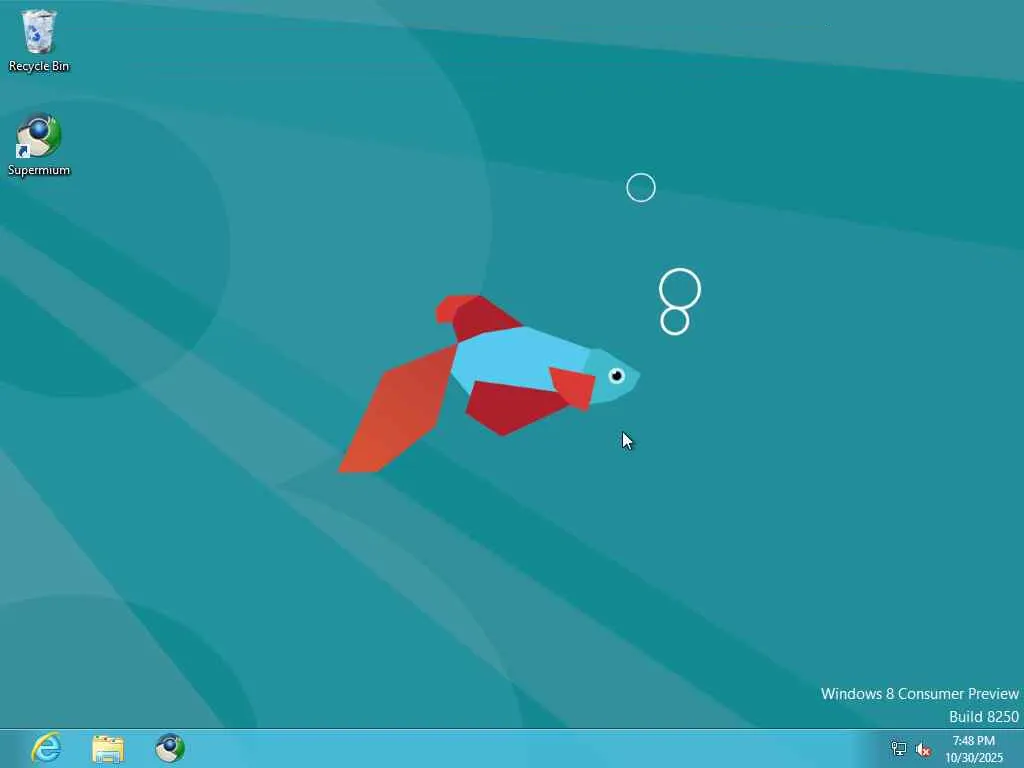
Task: Select the Supermium desktop shortcut
Action: 39,145
